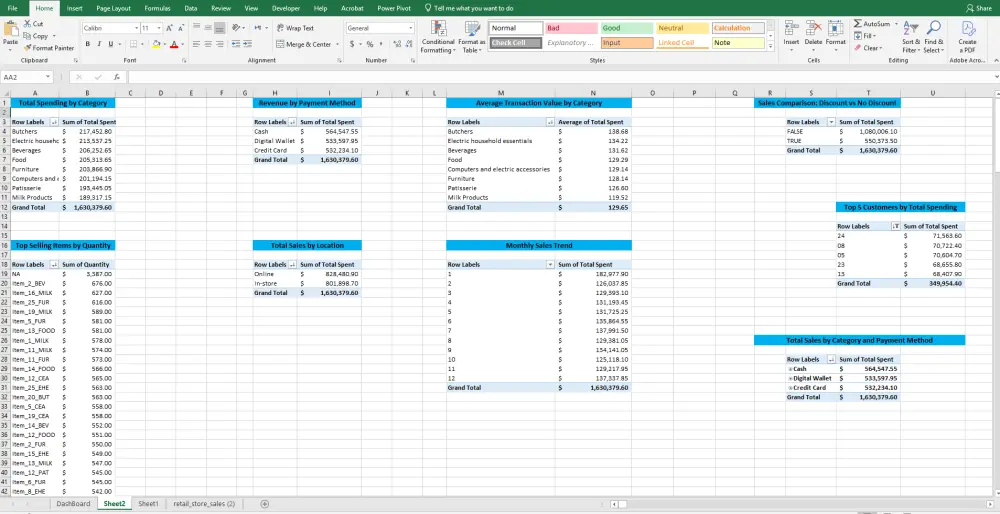Click the Copy button
Viewport: 1000px width, 514px height.
(39, 36)
